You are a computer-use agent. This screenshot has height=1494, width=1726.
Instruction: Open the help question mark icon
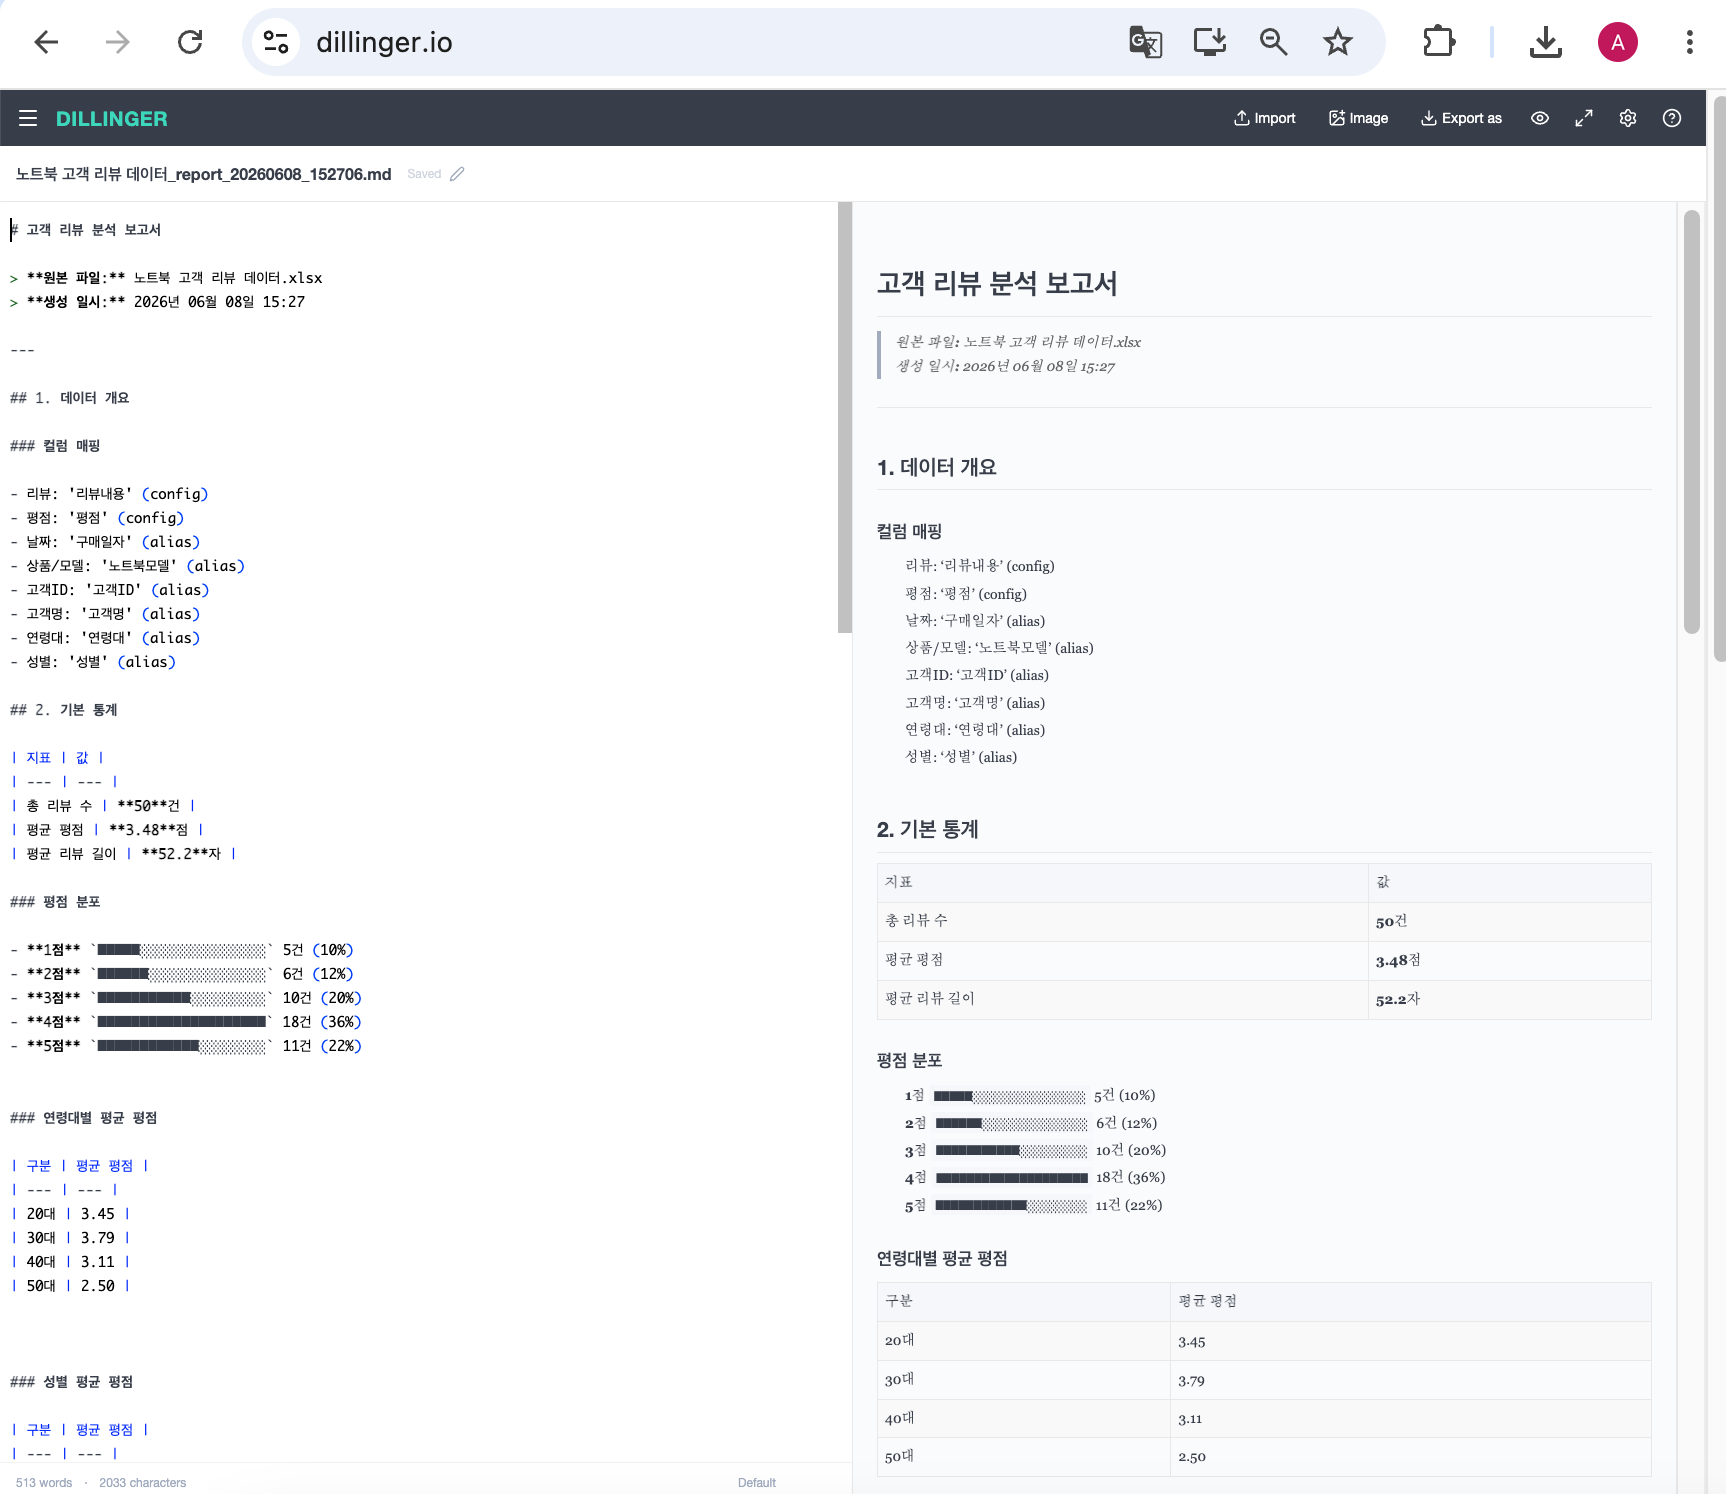coord(1672,118)
